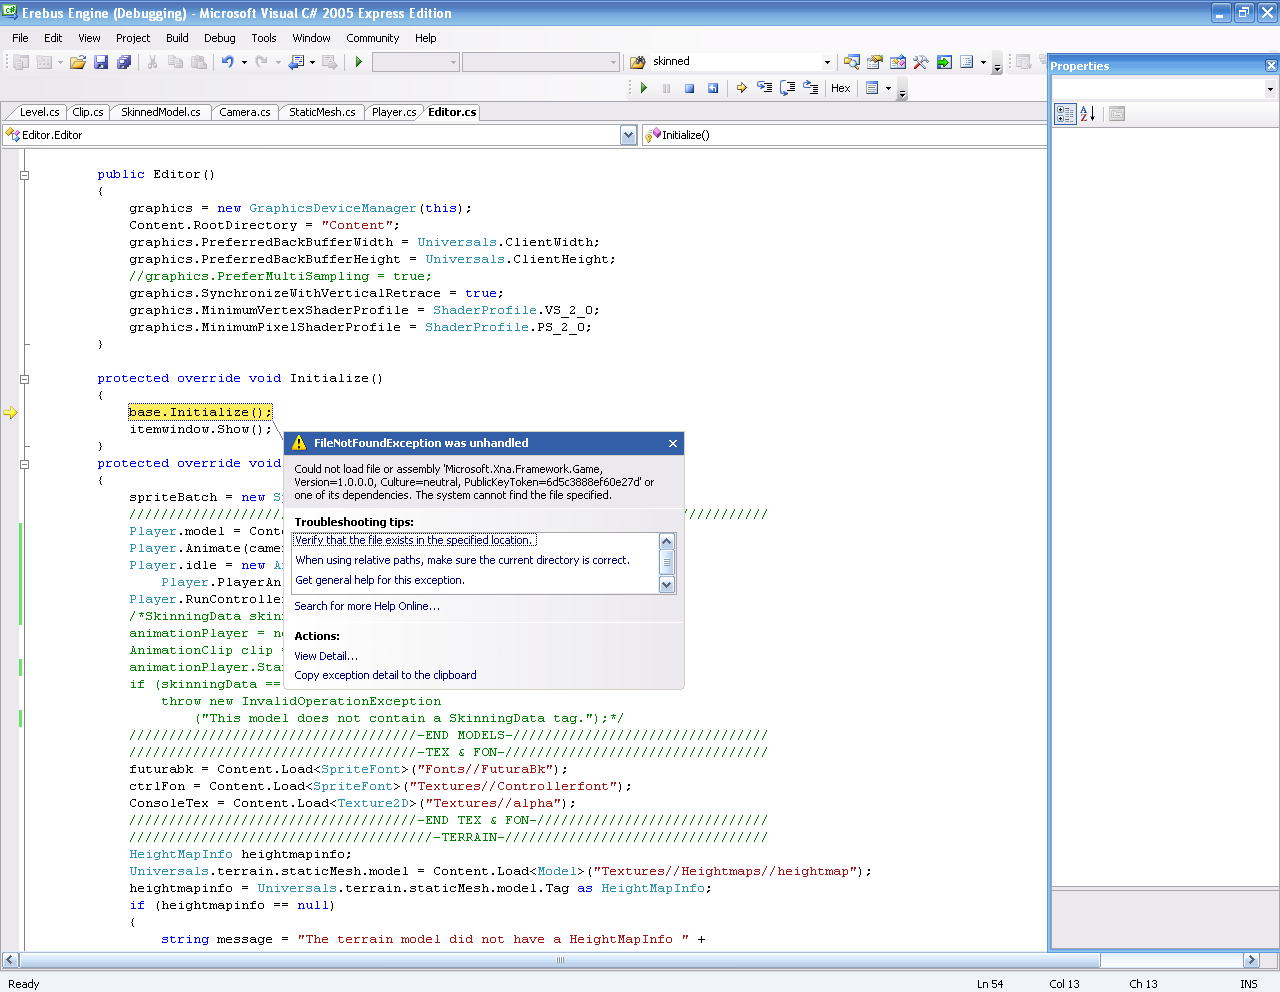
Task: Stop debugging with the blue square button
Action: pos(689,88)
